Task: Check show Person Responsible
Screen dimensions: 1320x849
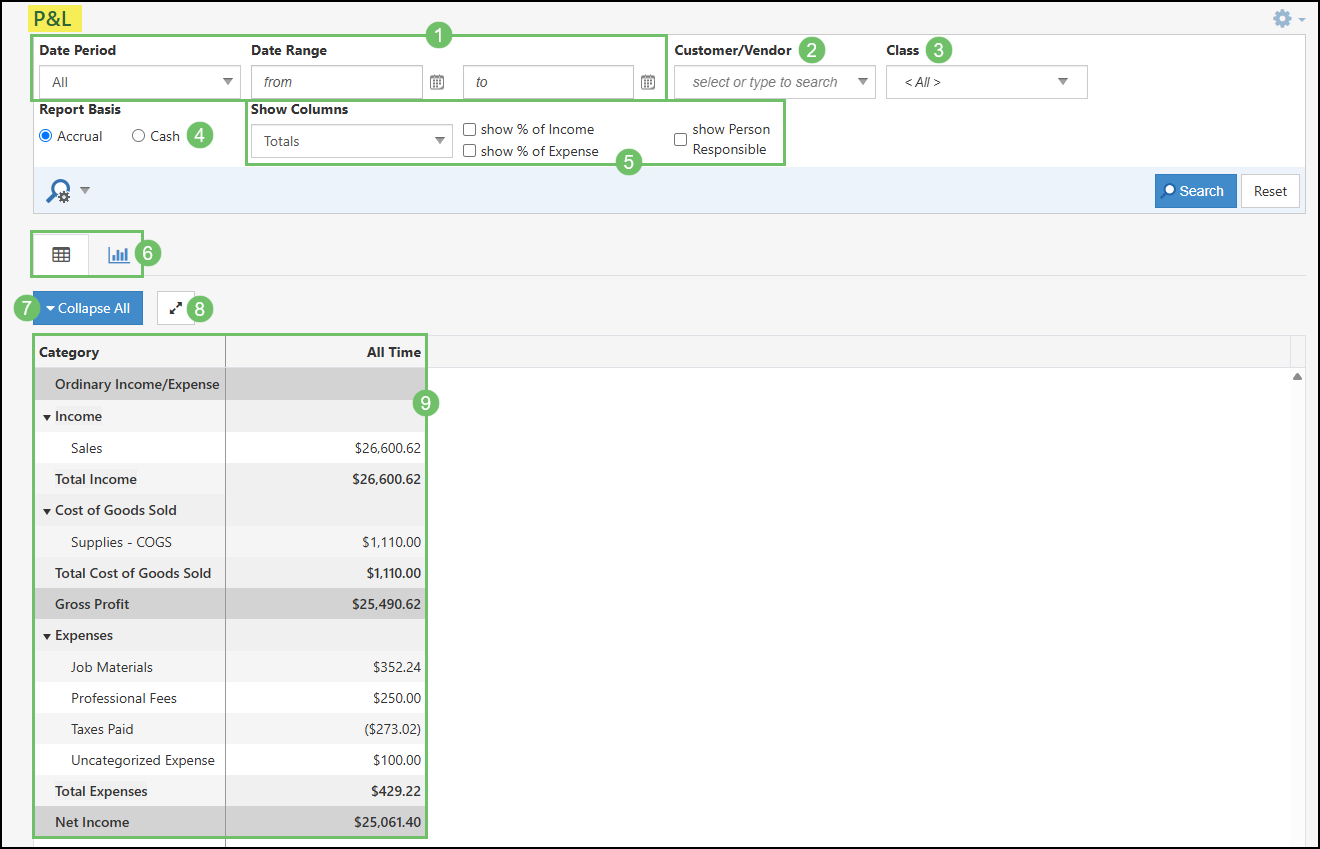Action: pos(680,140)
